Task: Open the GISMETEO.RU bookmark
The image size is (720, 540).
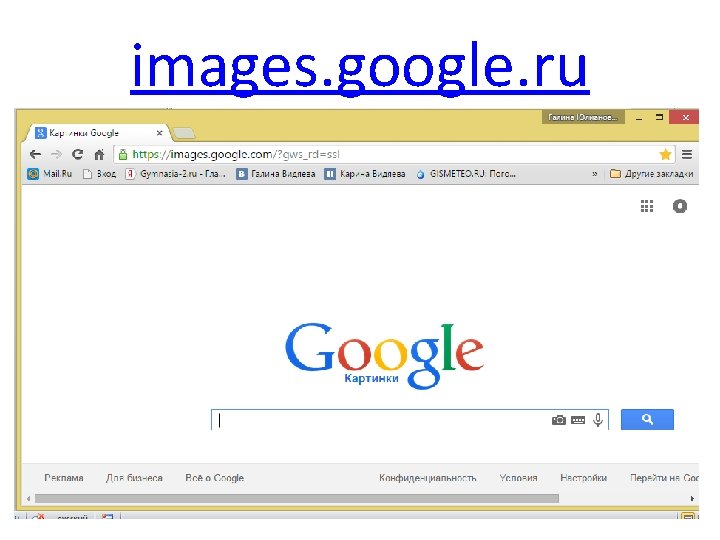Action: pyautogui.click(x=466, y=174)
